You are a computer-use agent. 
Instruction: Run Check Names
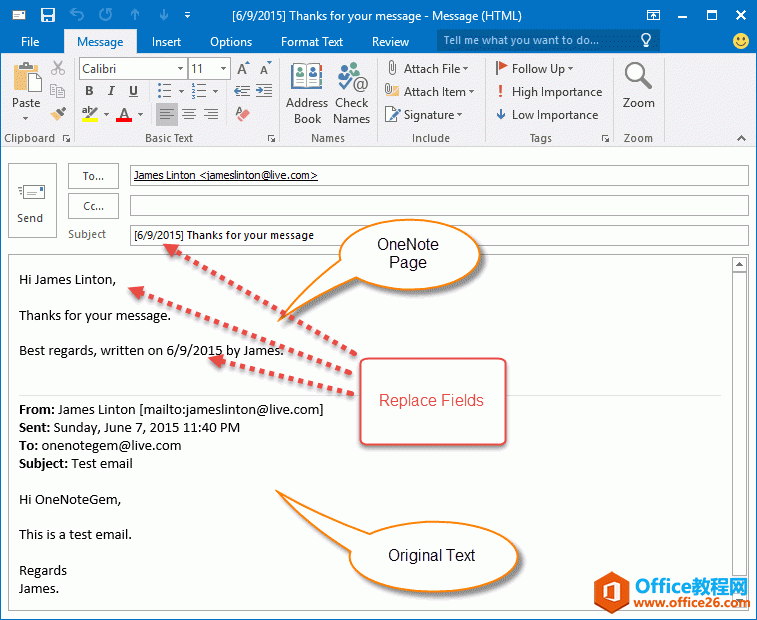pos(351,92)
